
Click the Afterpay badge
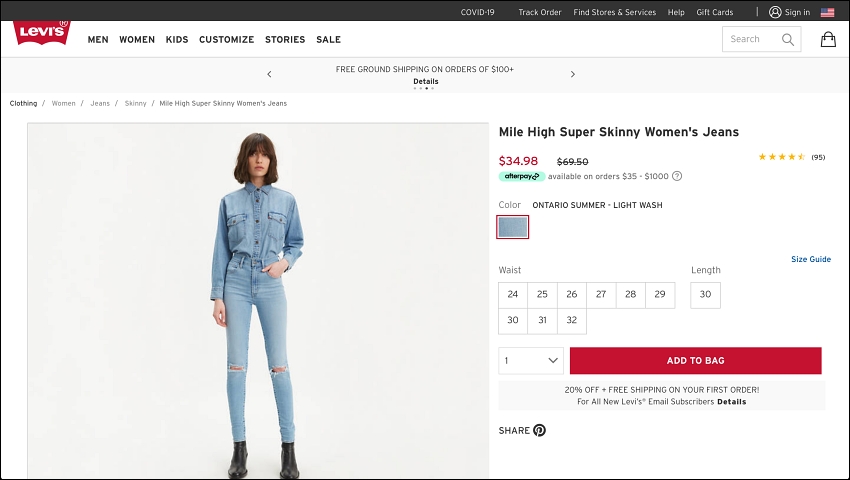tap(521, 176)
